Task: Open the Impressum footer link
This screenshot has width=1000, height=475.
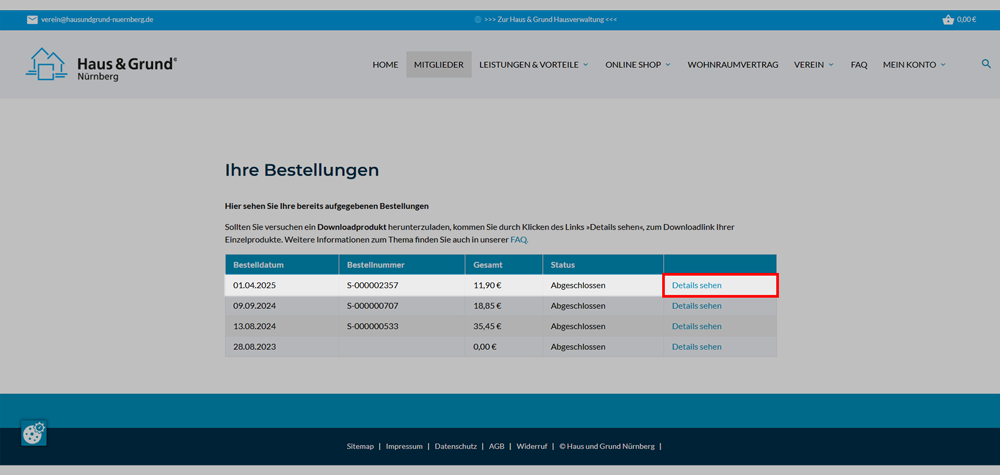Action: click(x=404, y=446)
